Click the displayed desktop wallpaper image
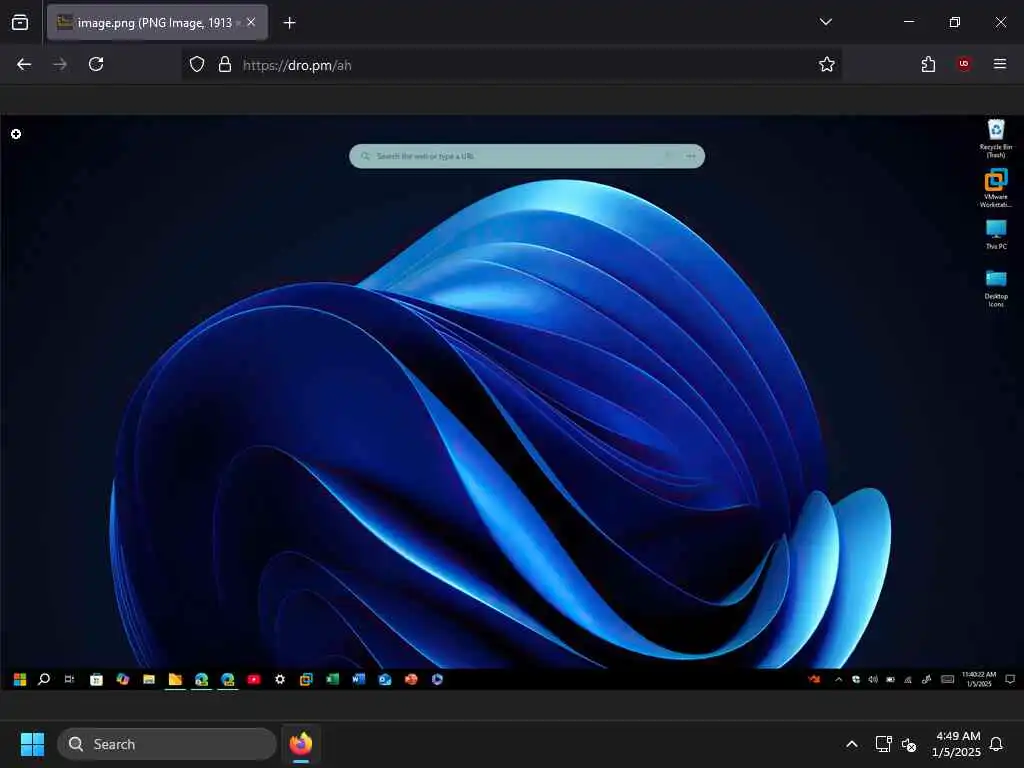This screenshot has width=1024, height=768. pyautogui.click(x=512, y=402)
